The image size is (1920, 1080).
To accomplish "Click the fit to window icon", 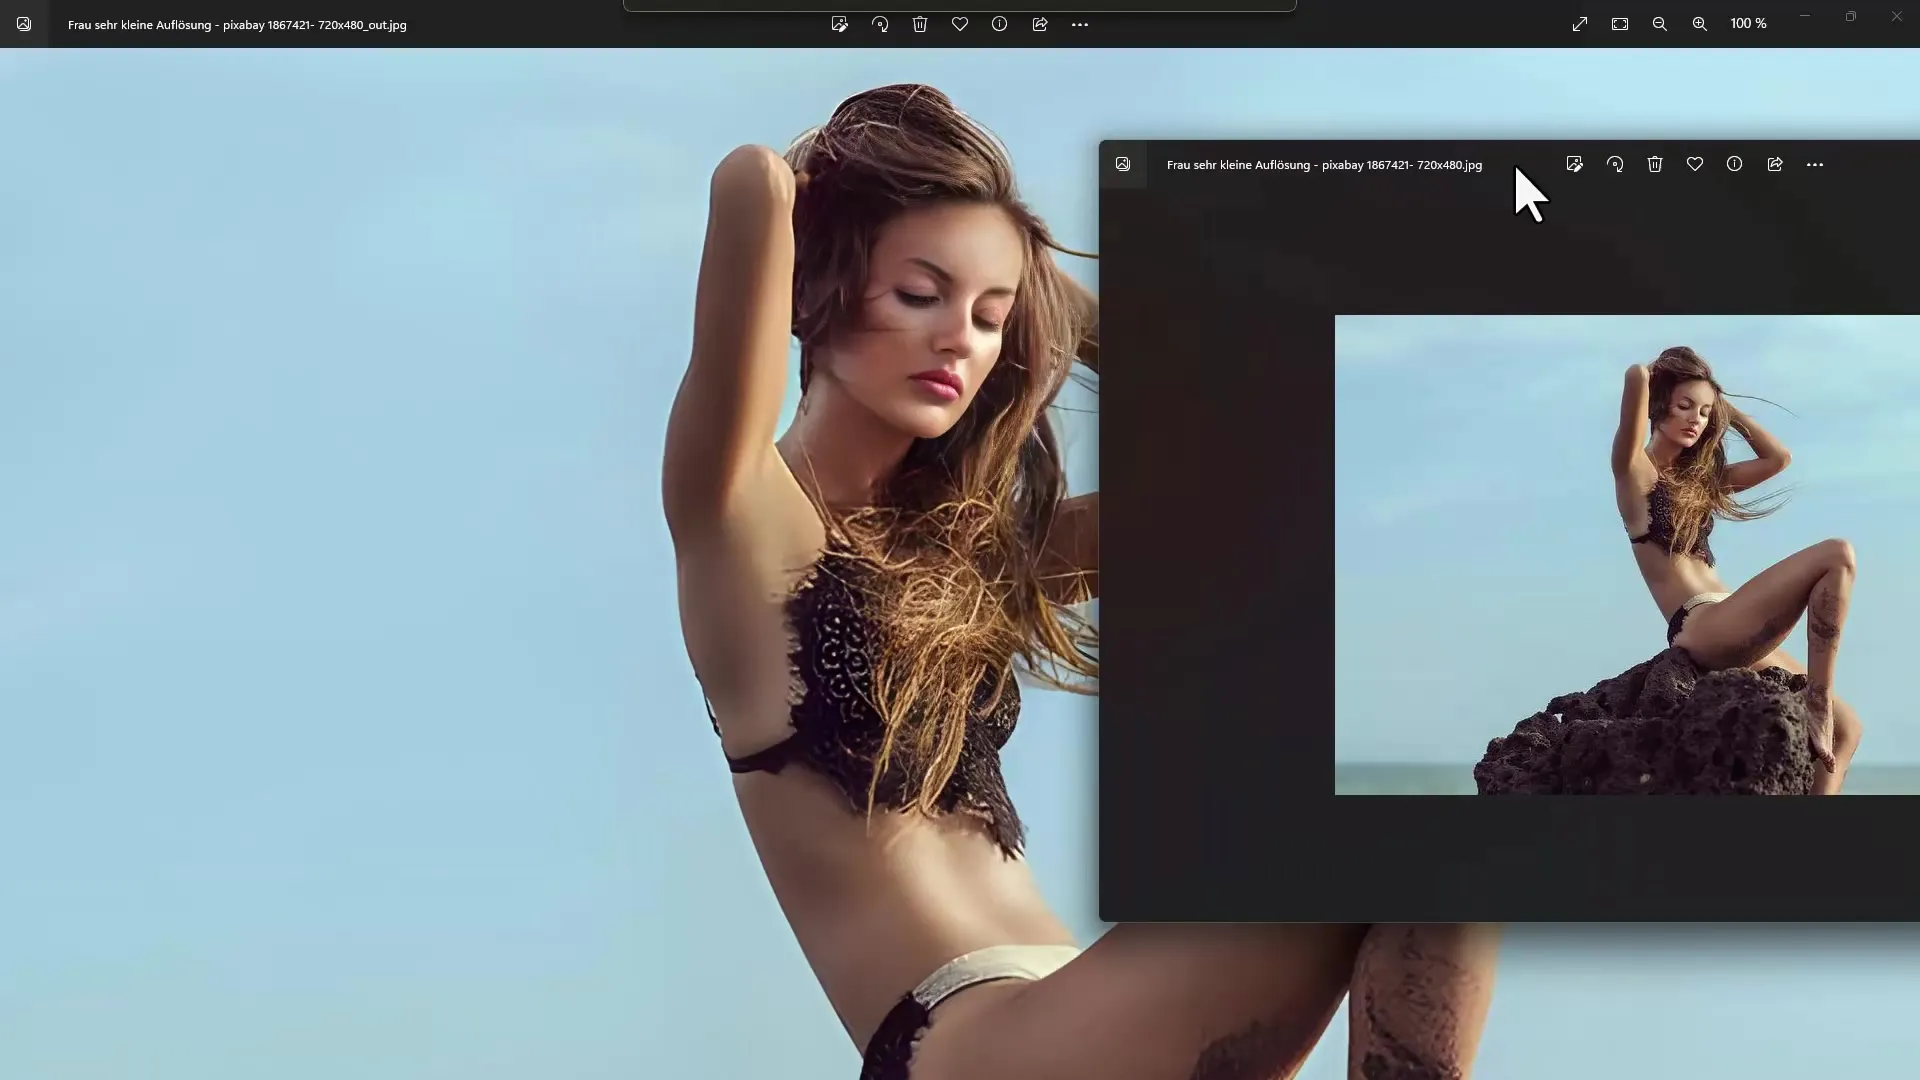I will [1620, 24].
